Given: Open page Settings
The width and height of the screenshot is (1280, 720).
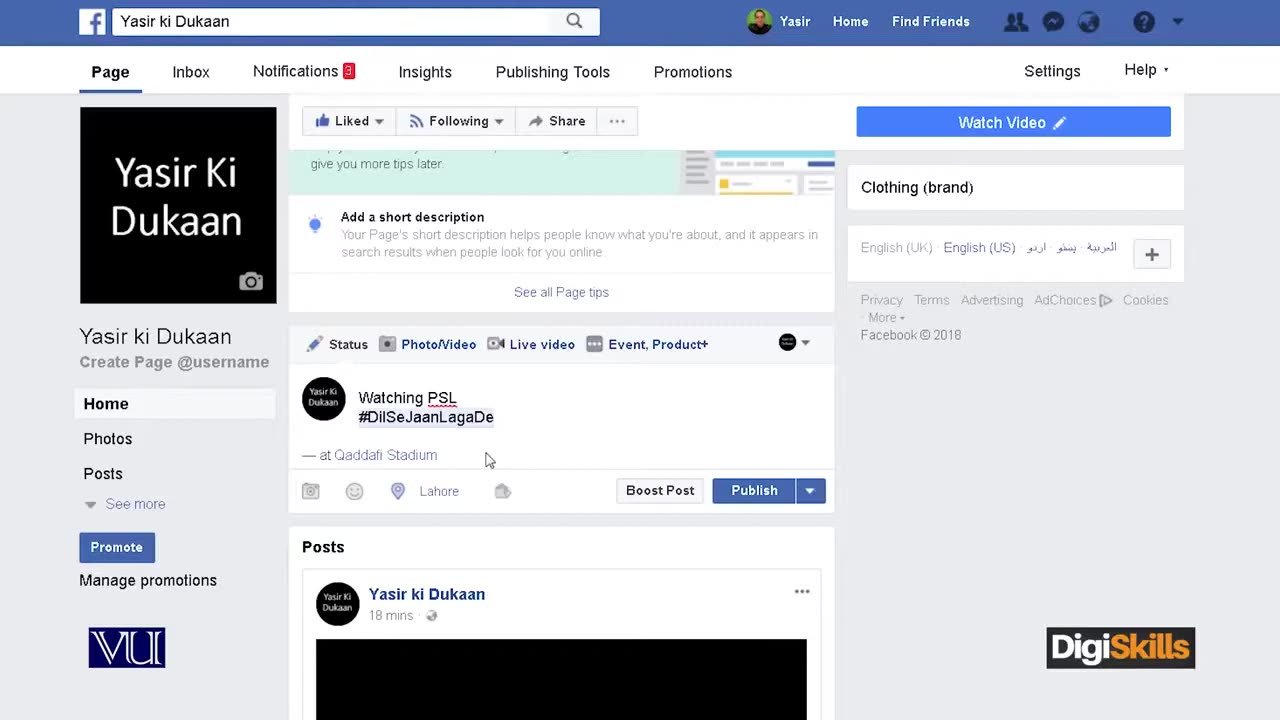Looking at the screenshot, I should pyautogui.click(x=1052, y=71).
